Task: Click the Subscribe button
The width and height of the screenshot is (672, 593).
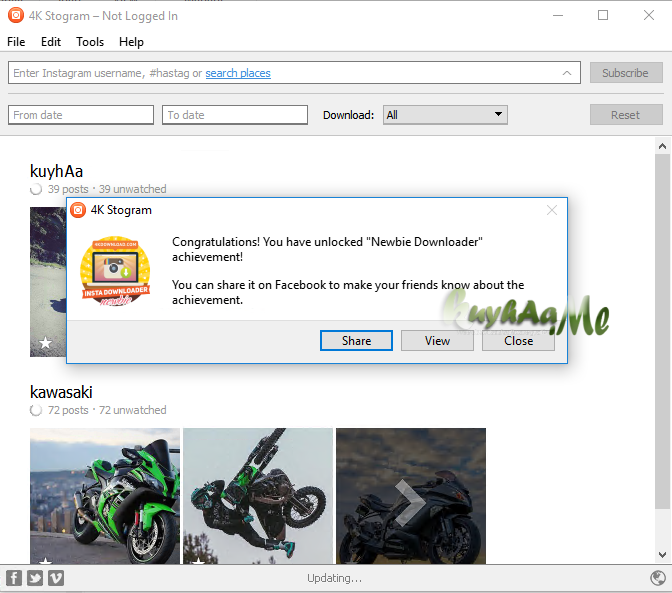Action: (x=626, y=73)
